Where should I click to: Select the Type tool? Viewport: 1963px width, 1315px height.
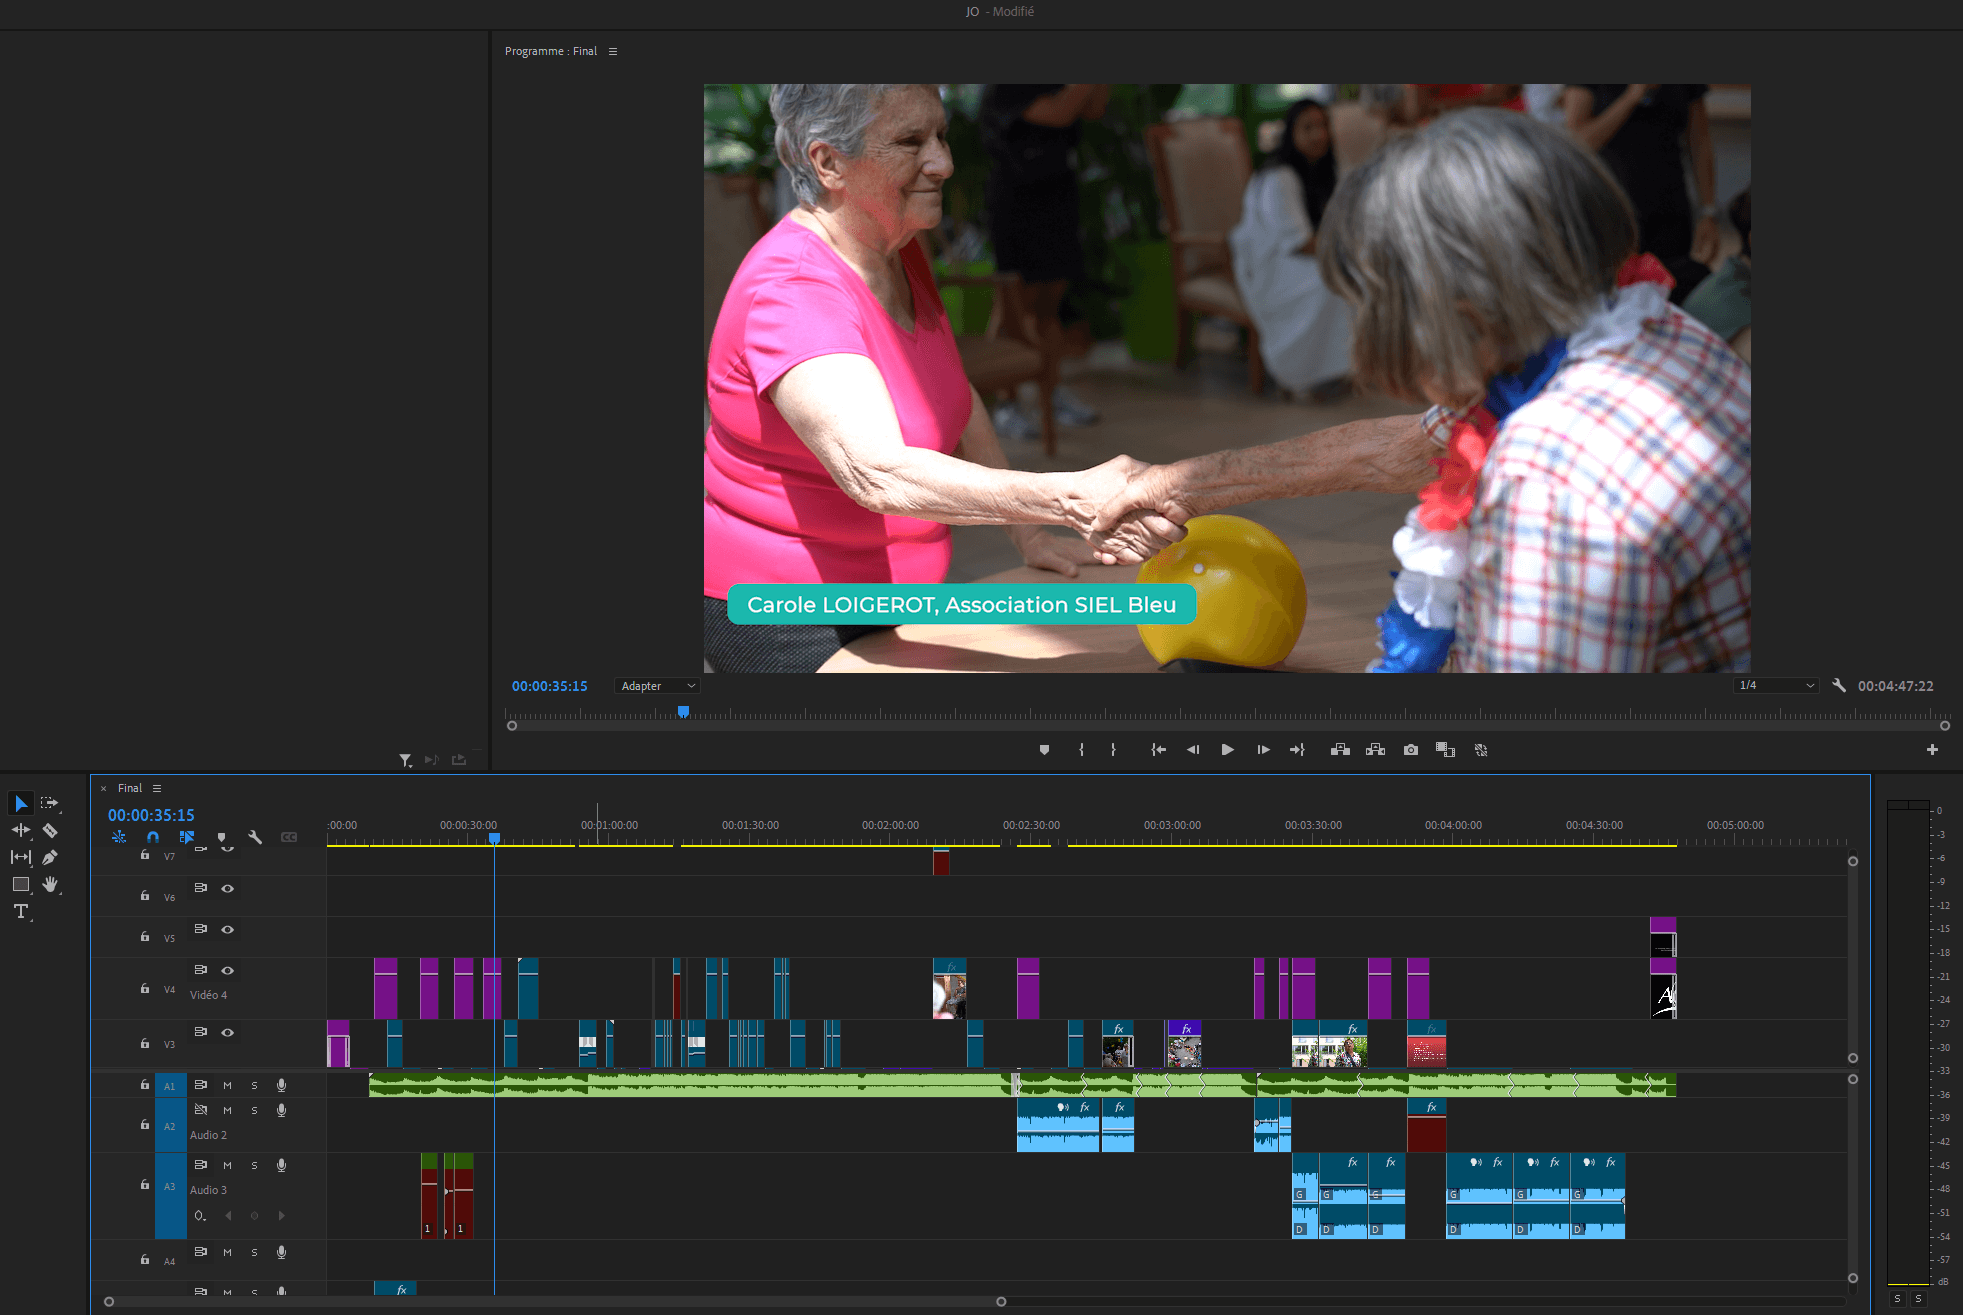coord(20,911)
